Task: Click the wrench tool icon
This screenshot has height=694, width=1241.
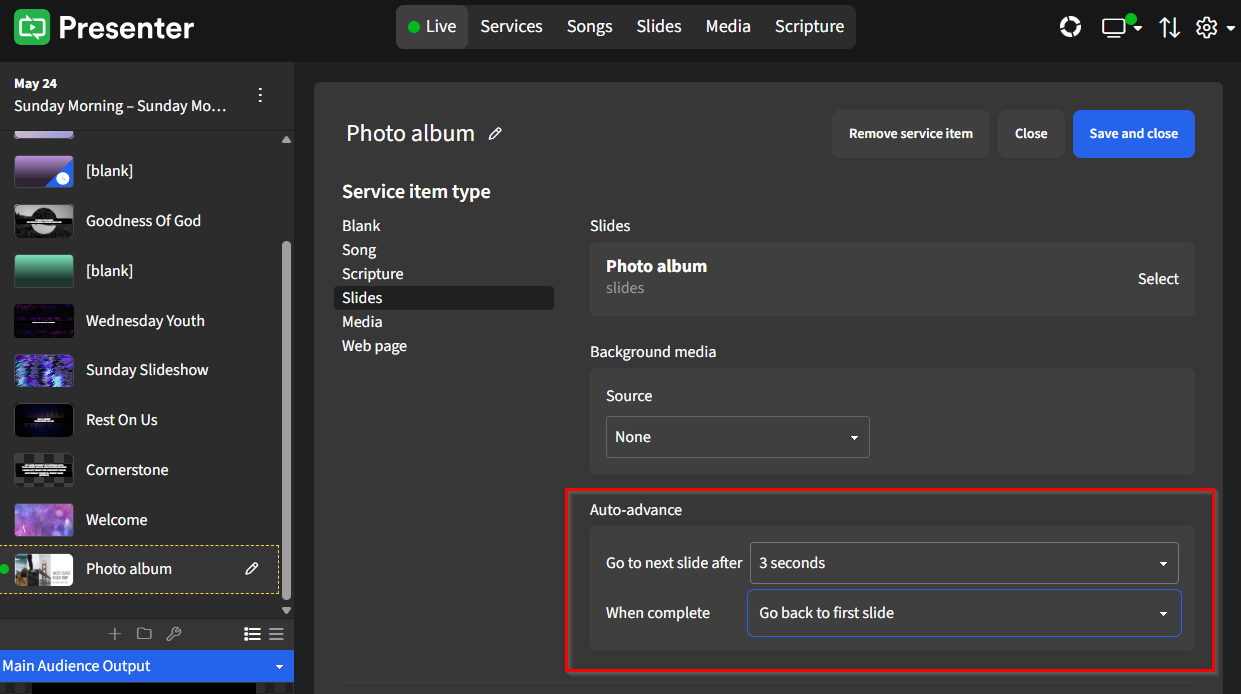Action: click(x=174, y=633)
